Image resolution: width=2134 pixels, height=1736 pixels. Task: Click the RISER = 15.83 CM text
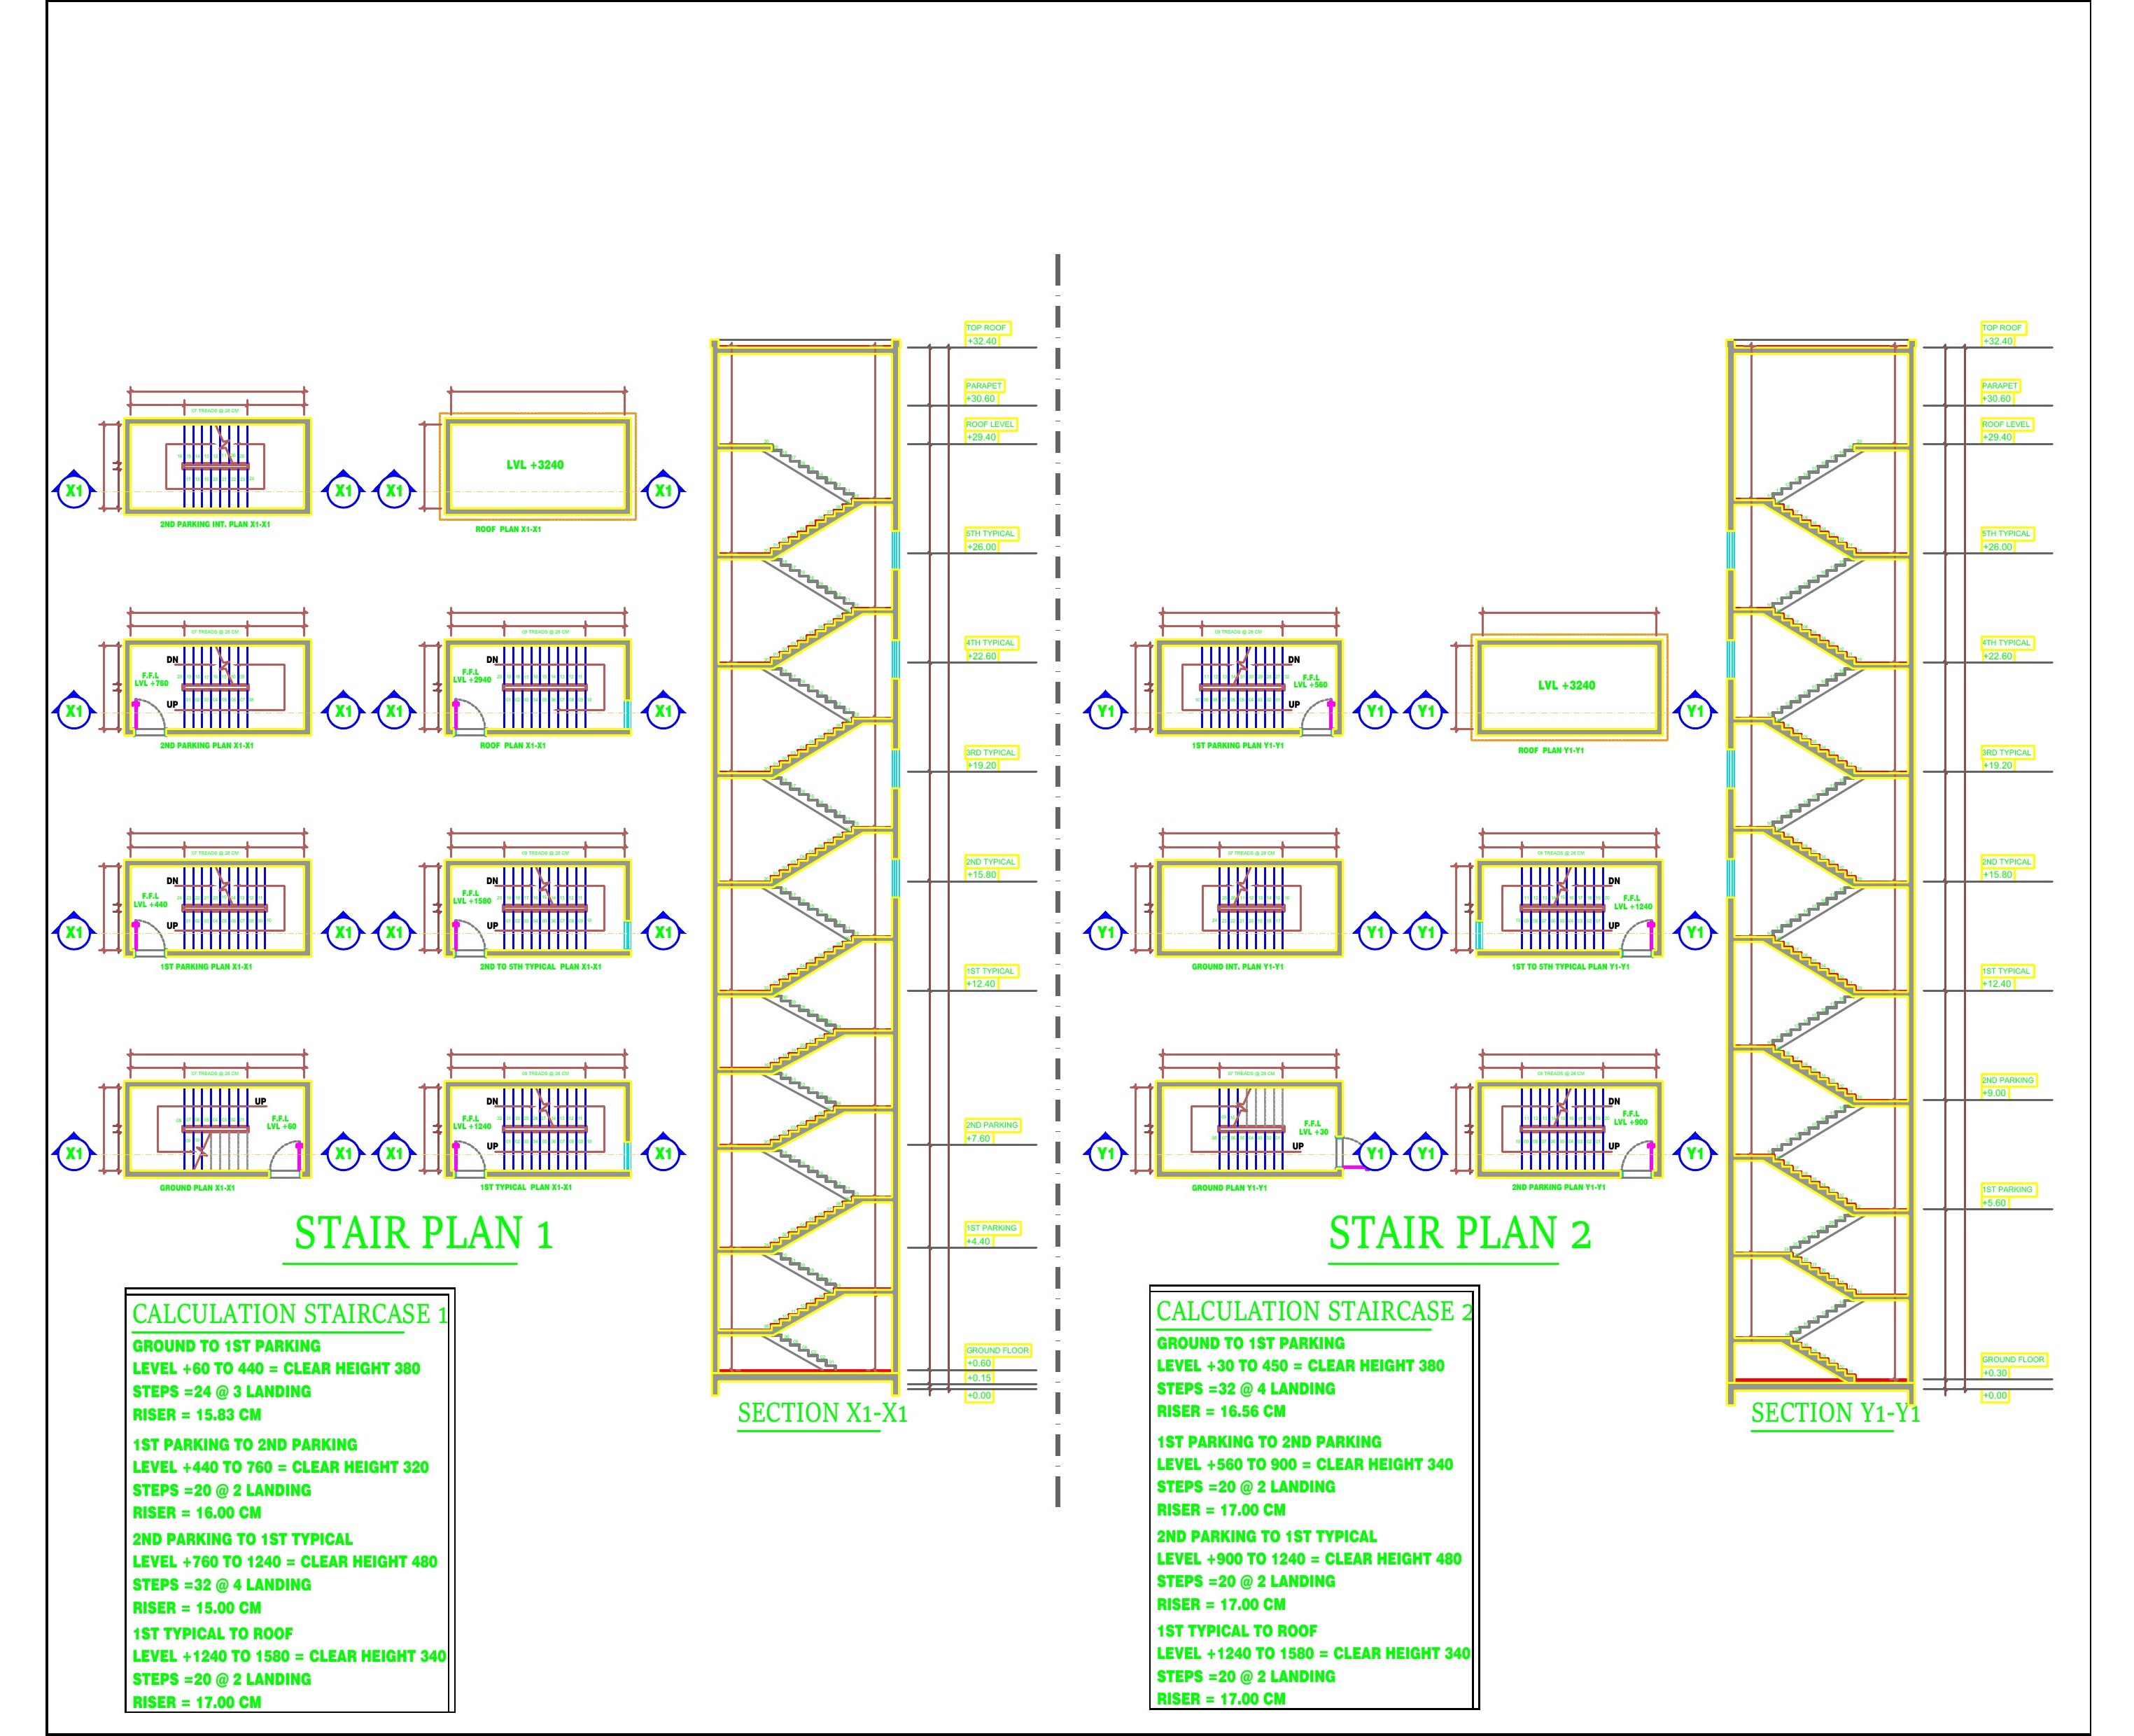pyautogui.click(x=197, y=1414)
